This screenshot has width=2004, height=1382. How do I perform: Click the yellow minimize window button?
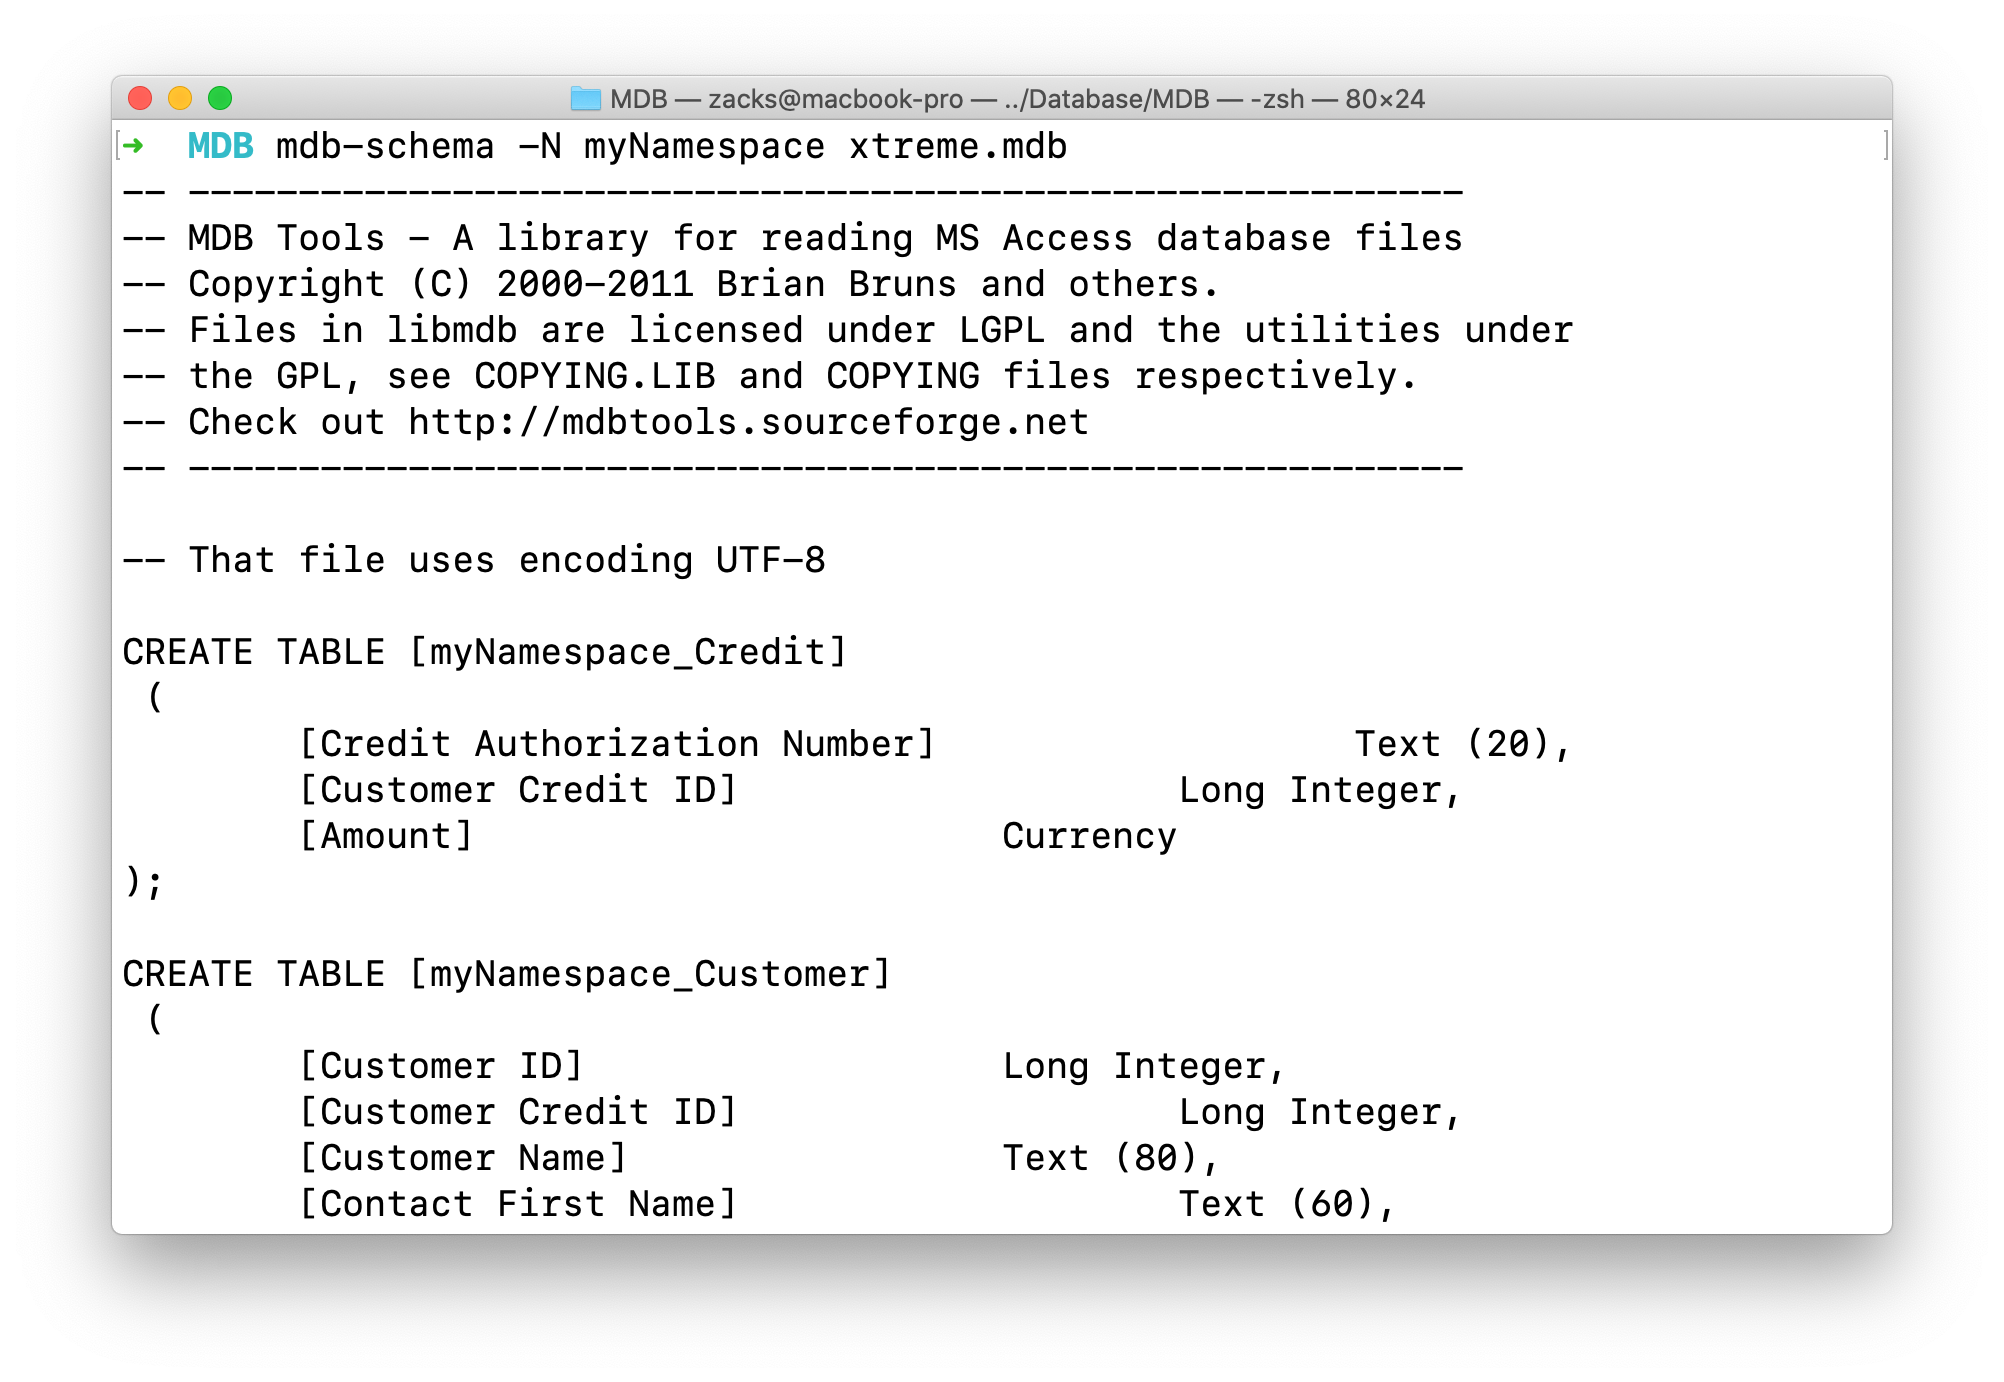pos(180,98)
